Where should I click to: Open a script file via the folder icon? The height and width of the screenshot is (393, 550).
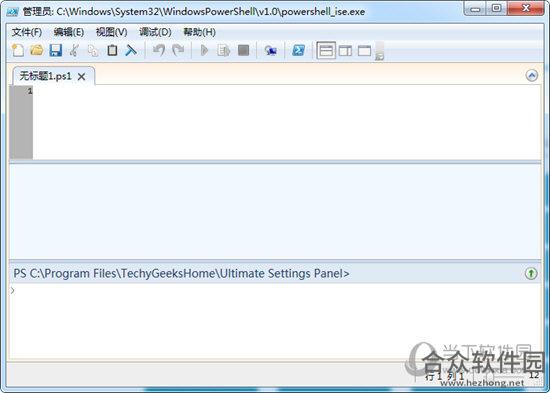coord(36,51)
